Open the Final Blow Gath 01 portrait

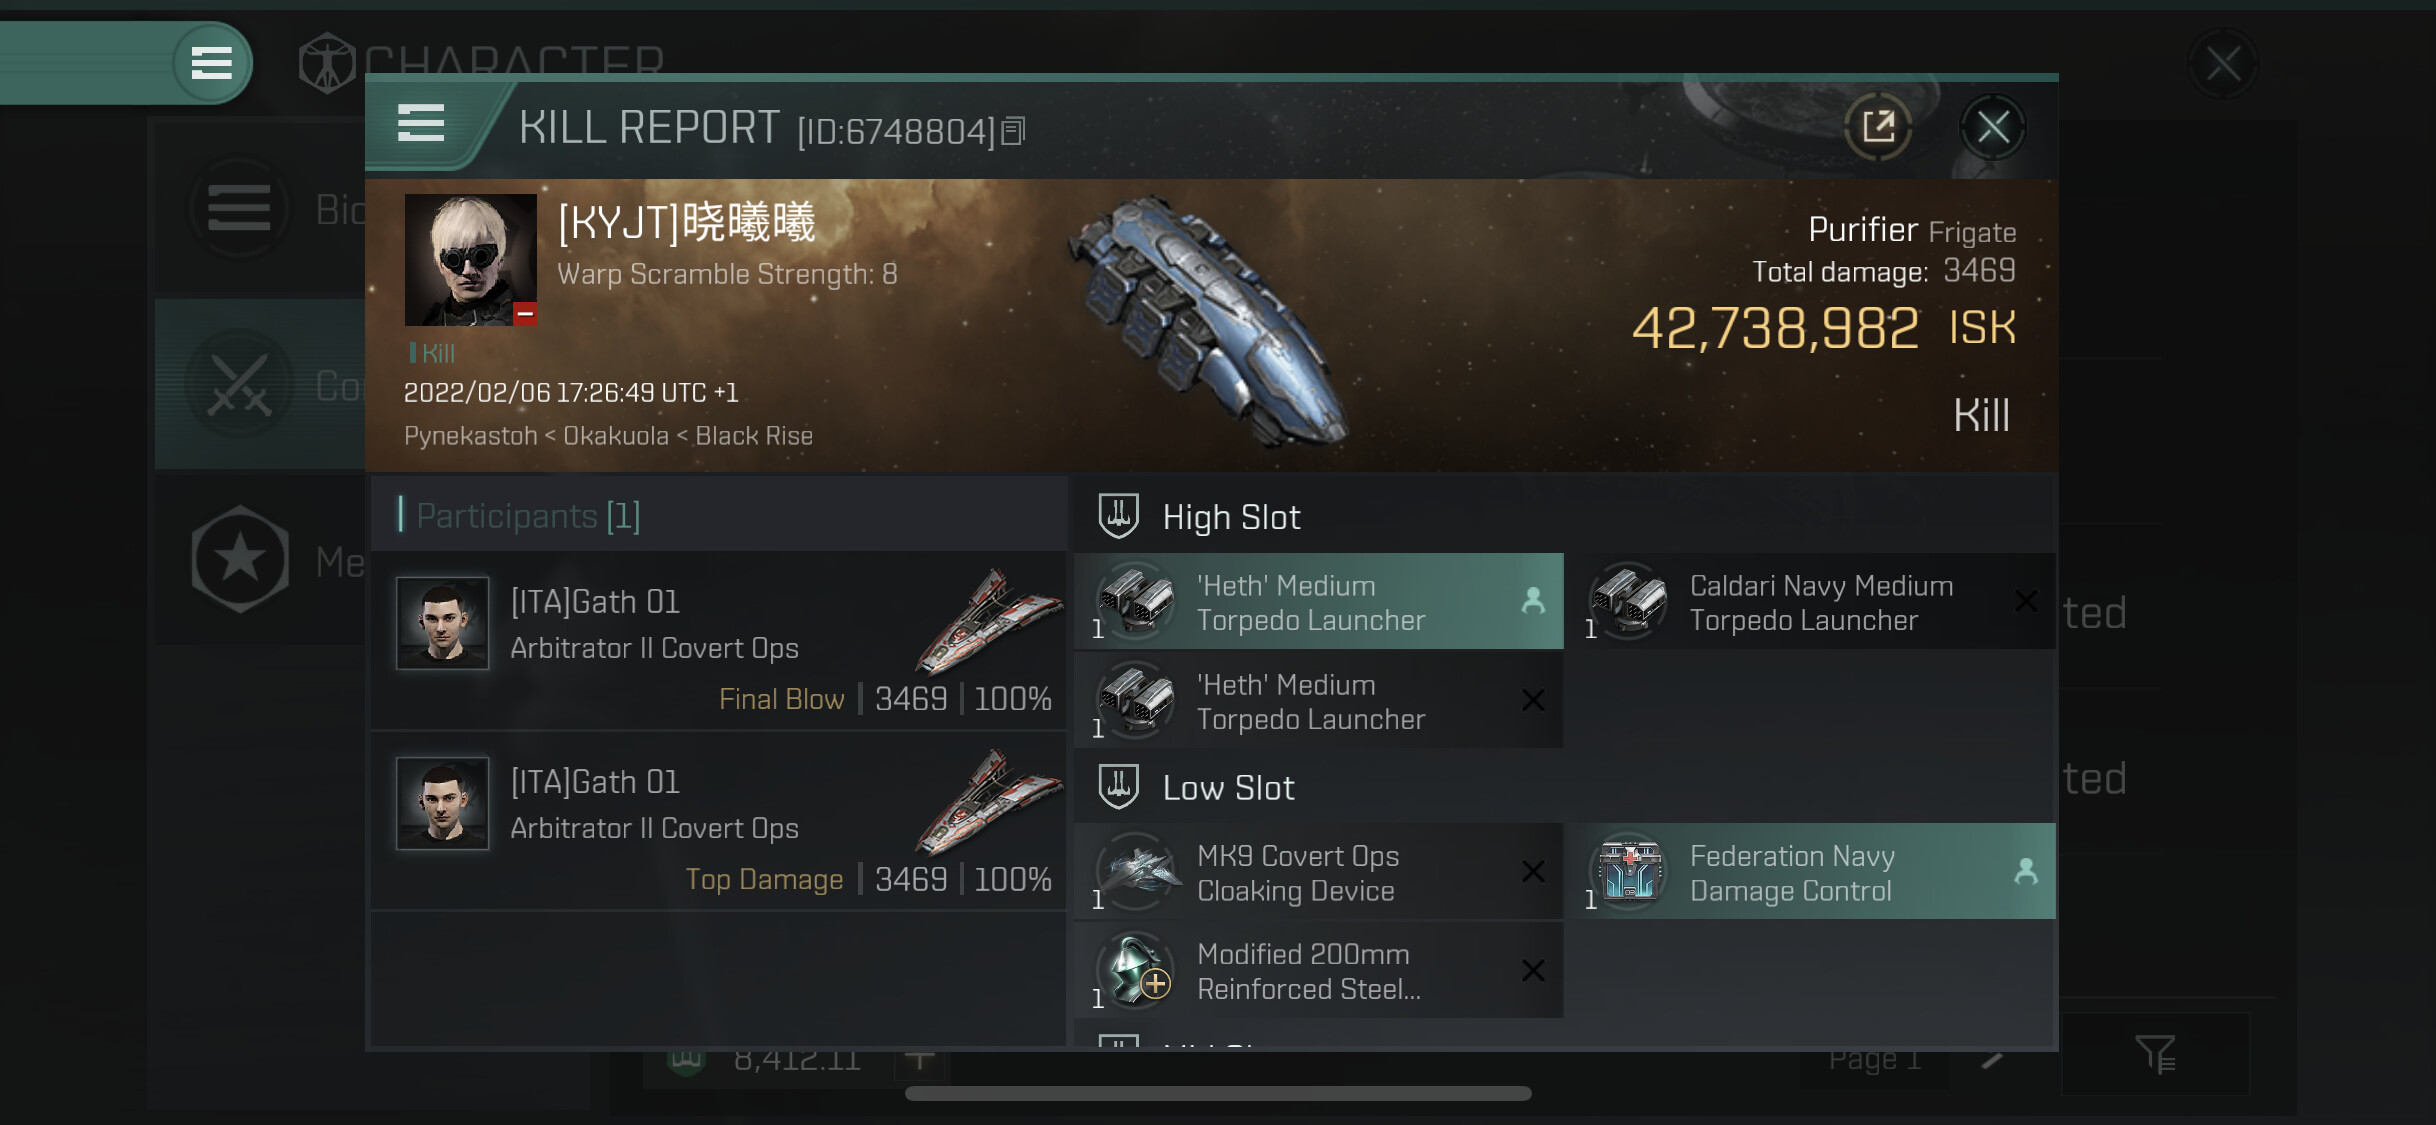(443, 622)
